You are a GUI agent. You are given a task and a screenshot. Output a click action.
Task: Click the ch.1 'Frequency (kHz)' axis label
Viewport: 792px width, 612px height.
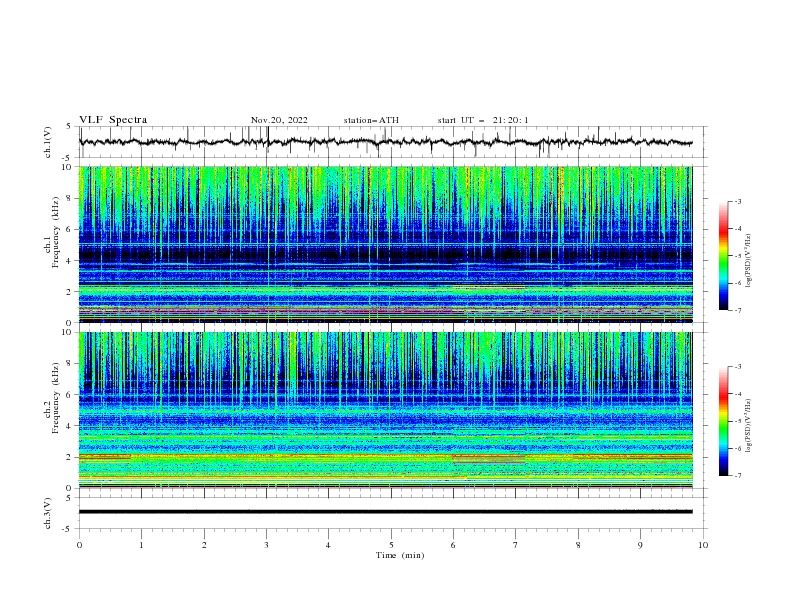click(x=55, y=232)
